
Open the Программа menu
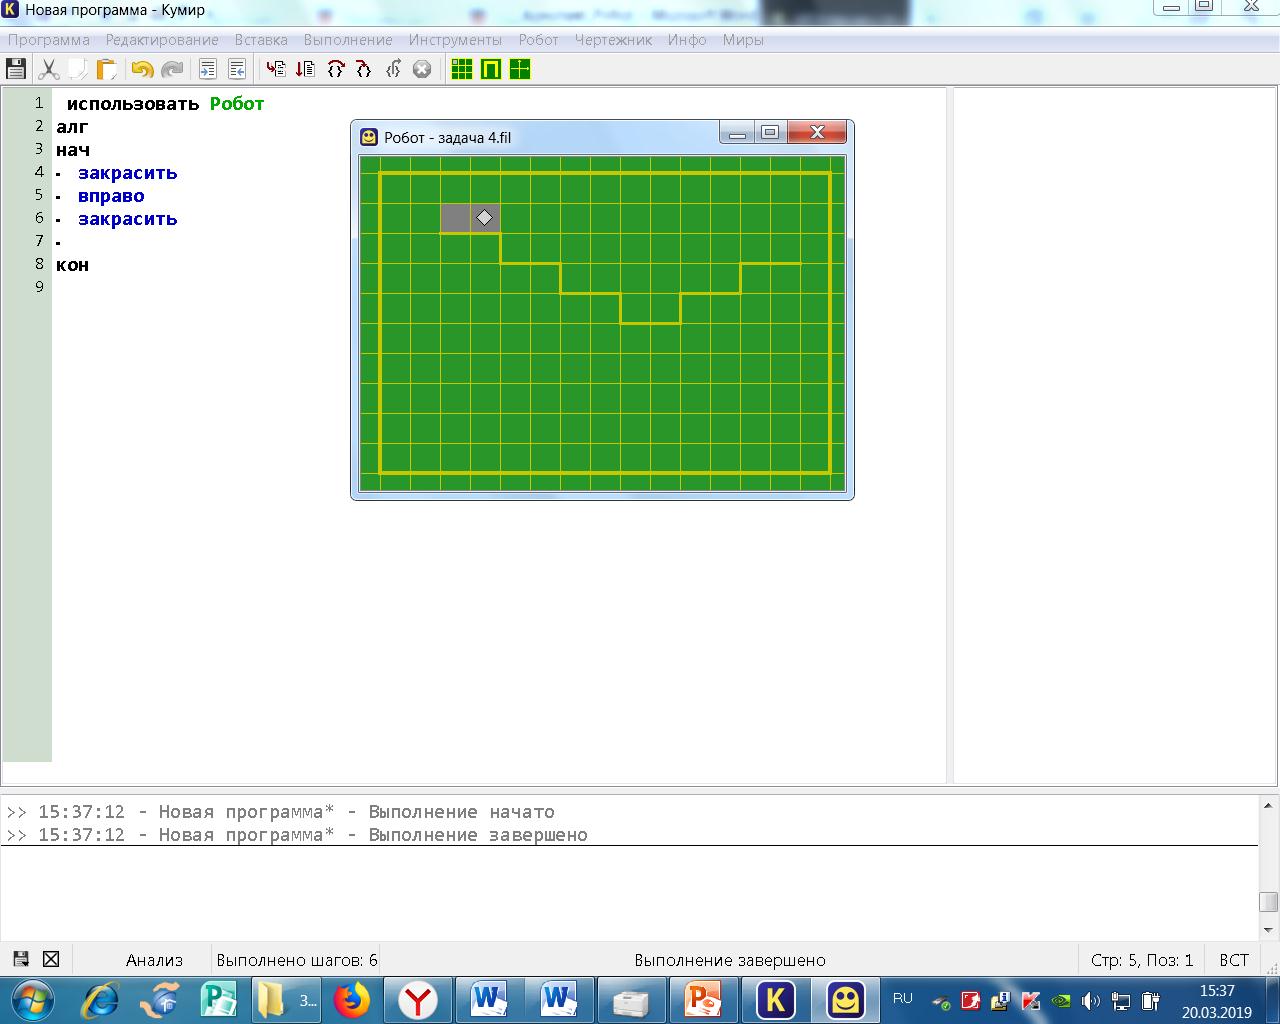coord(49,40)
